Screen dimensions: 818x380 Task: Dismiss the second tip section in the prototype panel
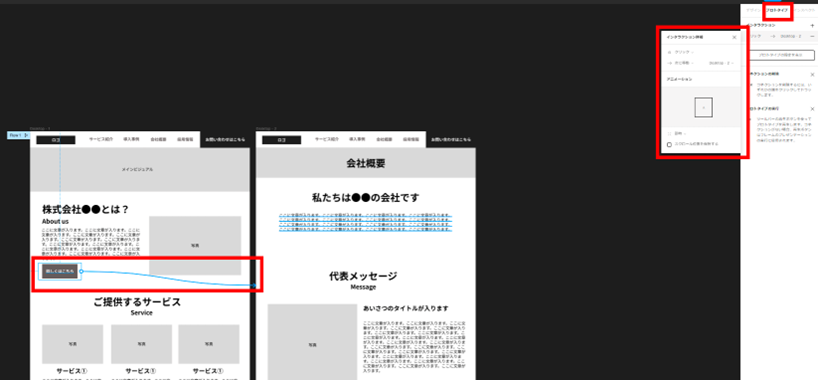point(812,109)
